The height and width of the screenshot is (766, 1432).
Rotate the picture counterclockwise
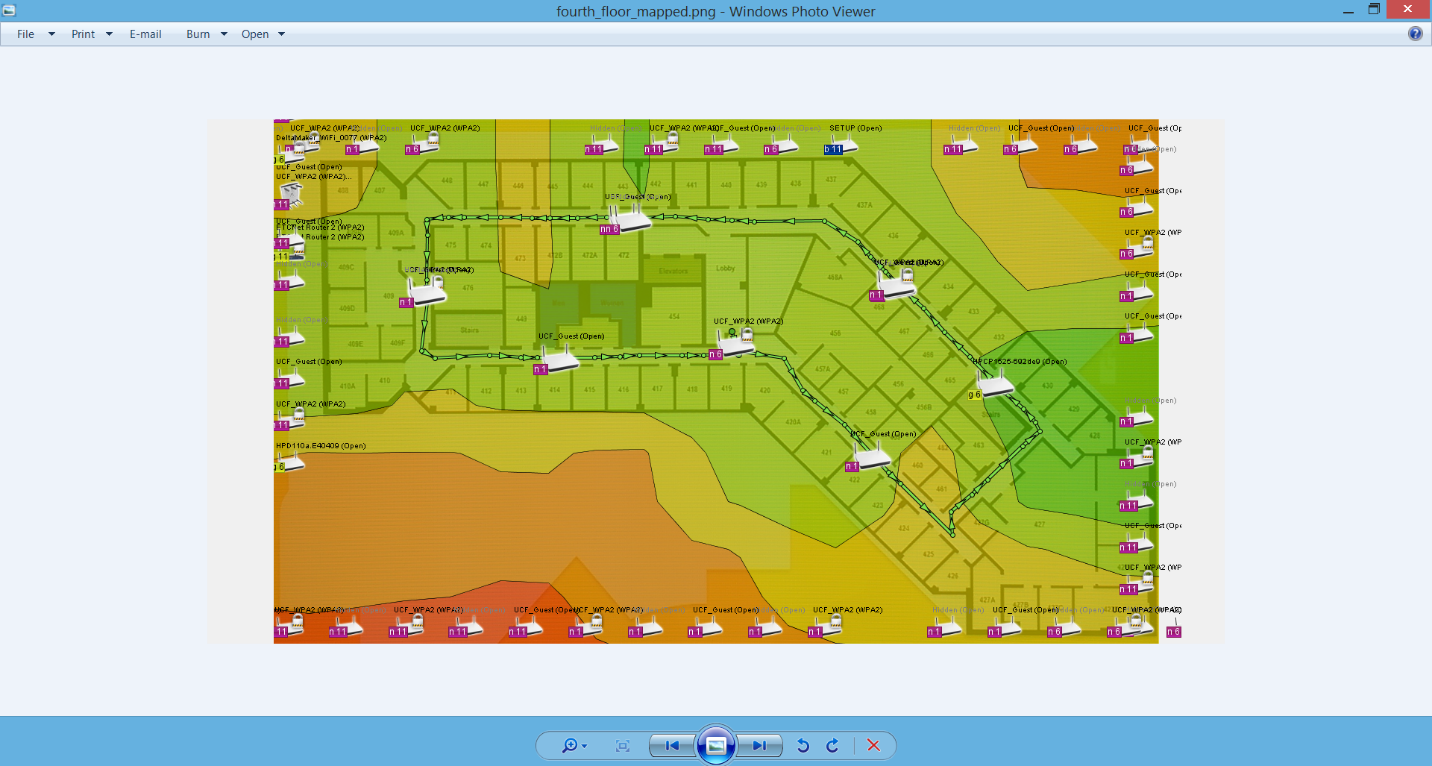pos(802,746)
